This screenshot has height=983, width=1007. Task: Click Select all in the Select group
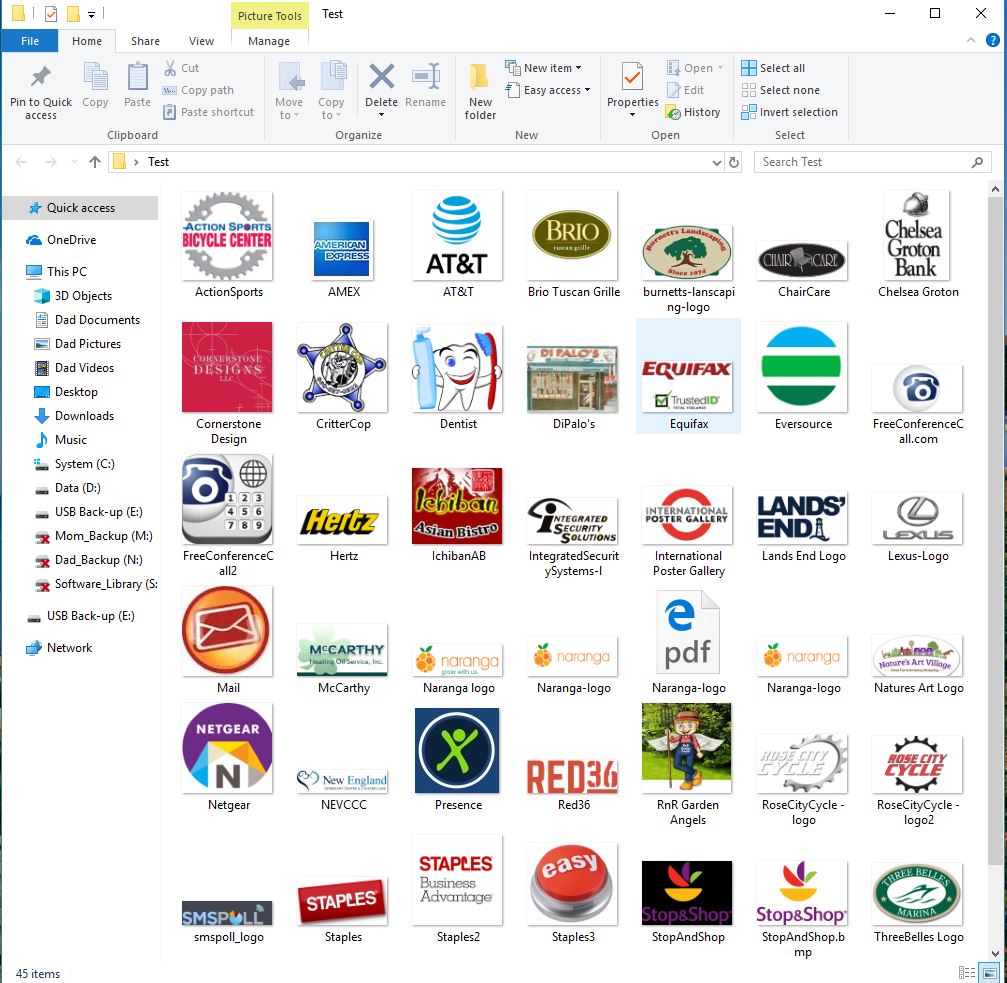click(775, 67)
